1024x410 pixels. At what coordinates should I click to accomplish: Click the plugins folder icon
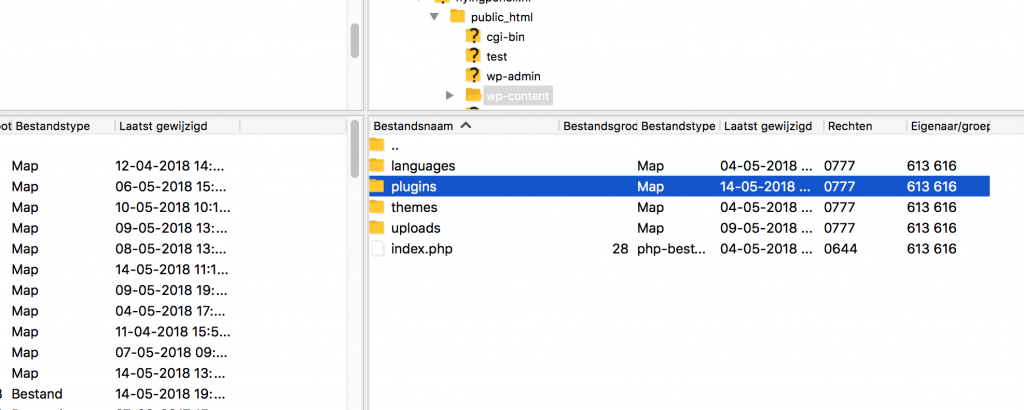[x=377, y=186]
